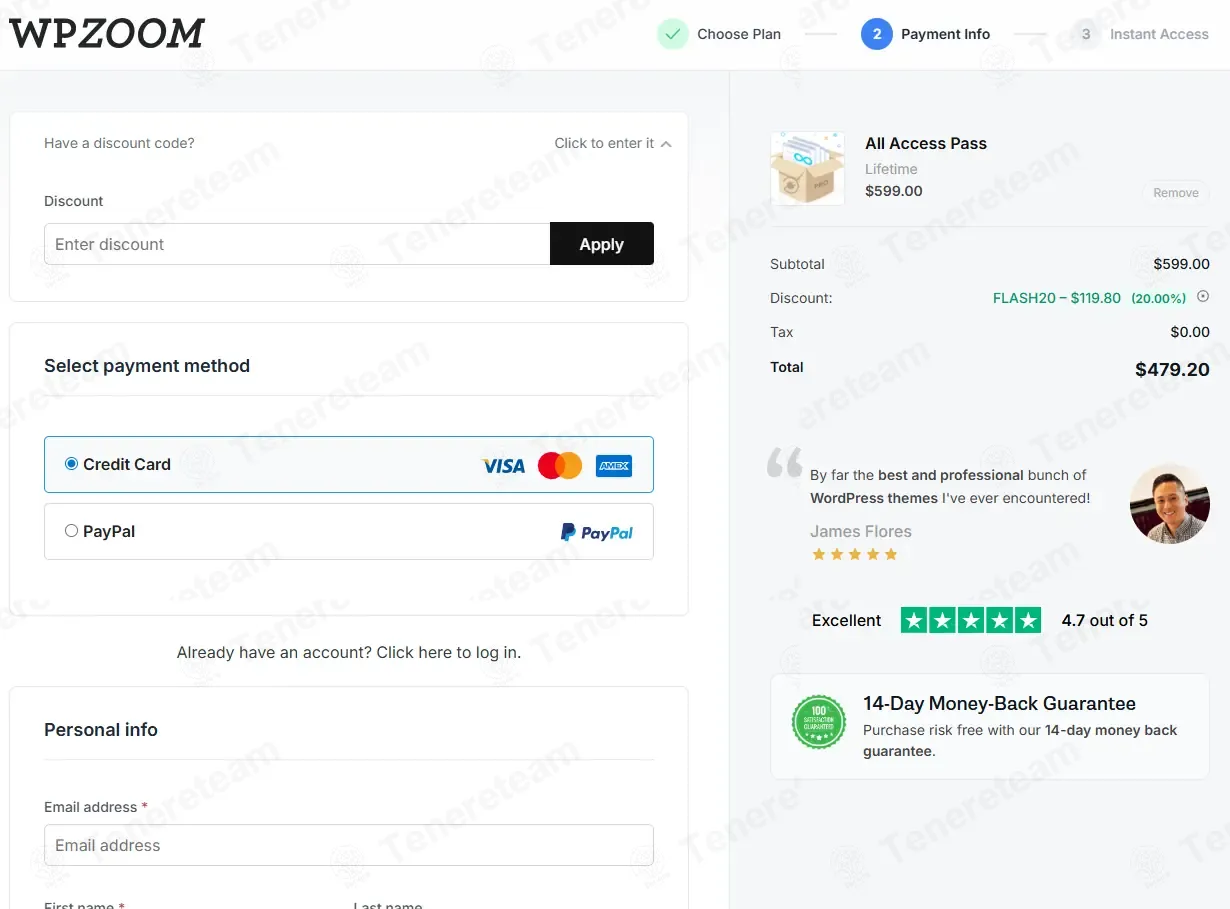1230x909 pixels.
Task: Collapse discount code section with chevron
Action: point(666,144)
